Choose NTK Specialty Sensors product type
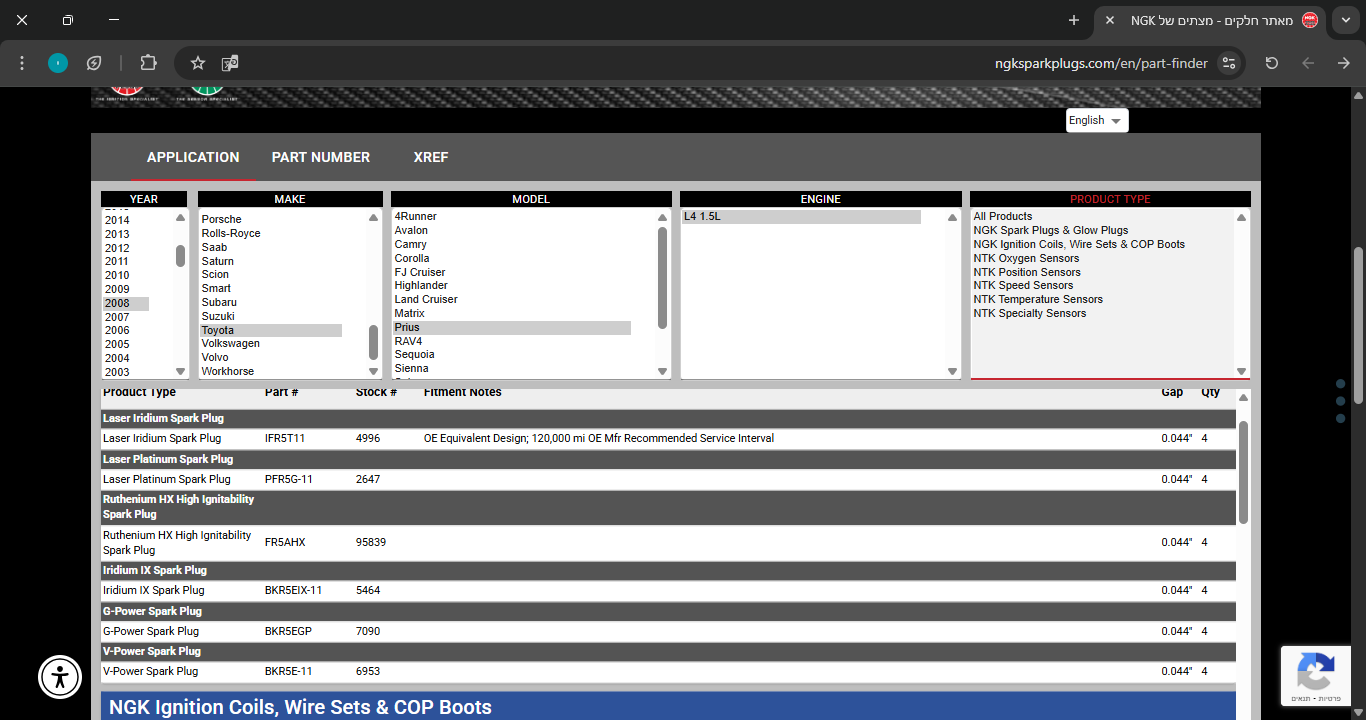Viewport: 1366px width, 720px height. 1029,313
